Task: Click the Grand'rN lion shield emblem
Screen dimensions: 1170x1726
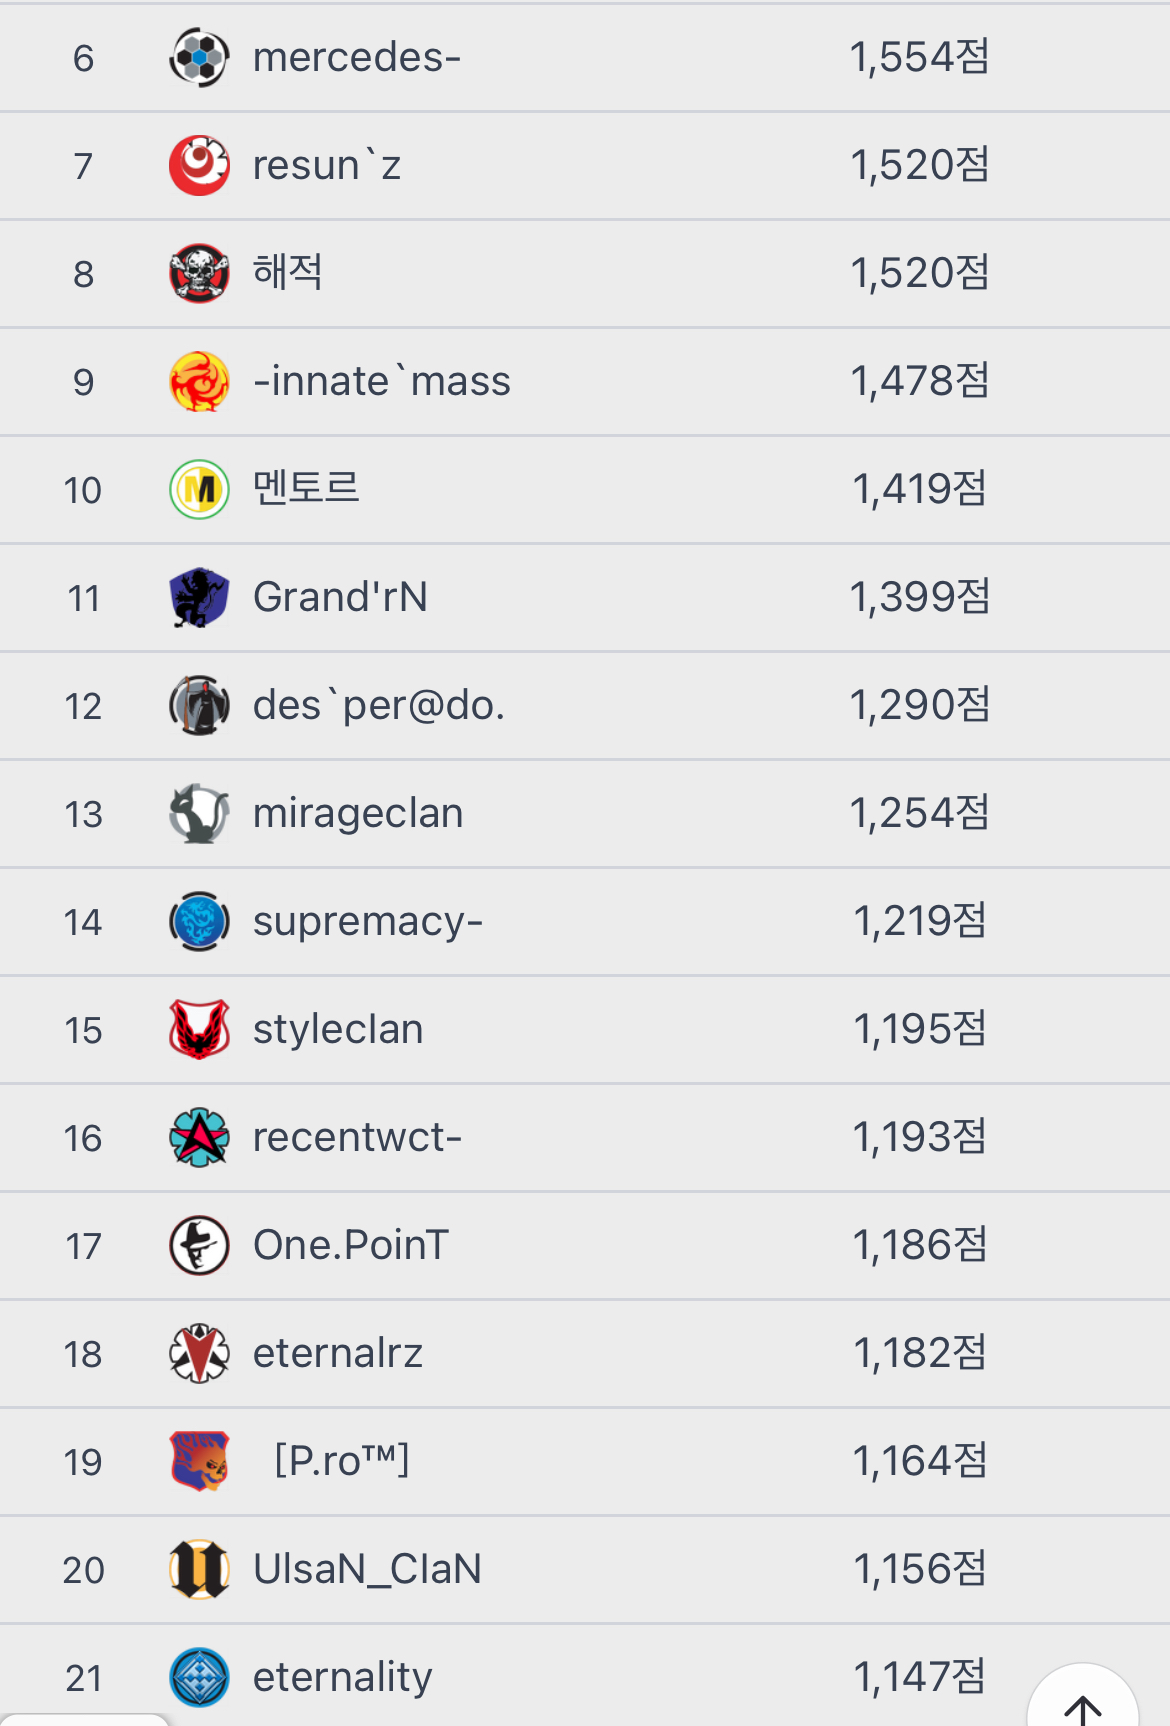Action: pos(199,597)
